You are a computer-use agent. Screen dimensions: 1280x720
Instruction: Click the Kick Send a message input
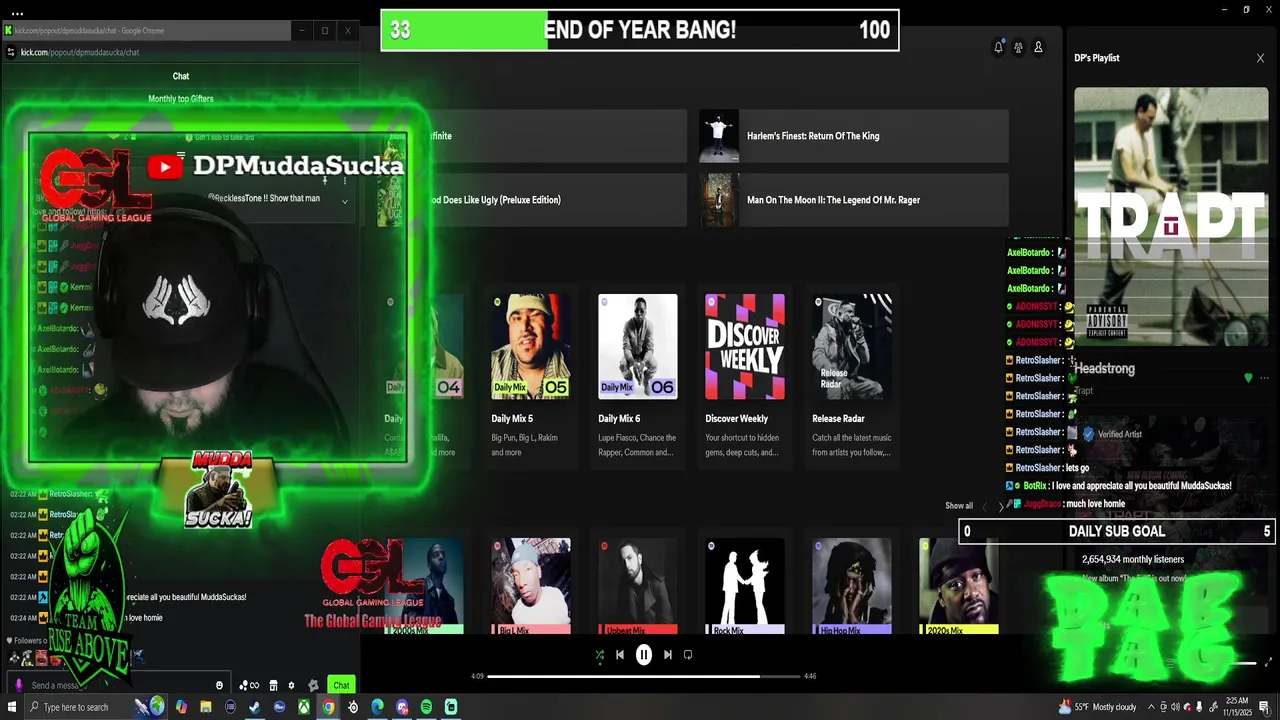(118, 685)
